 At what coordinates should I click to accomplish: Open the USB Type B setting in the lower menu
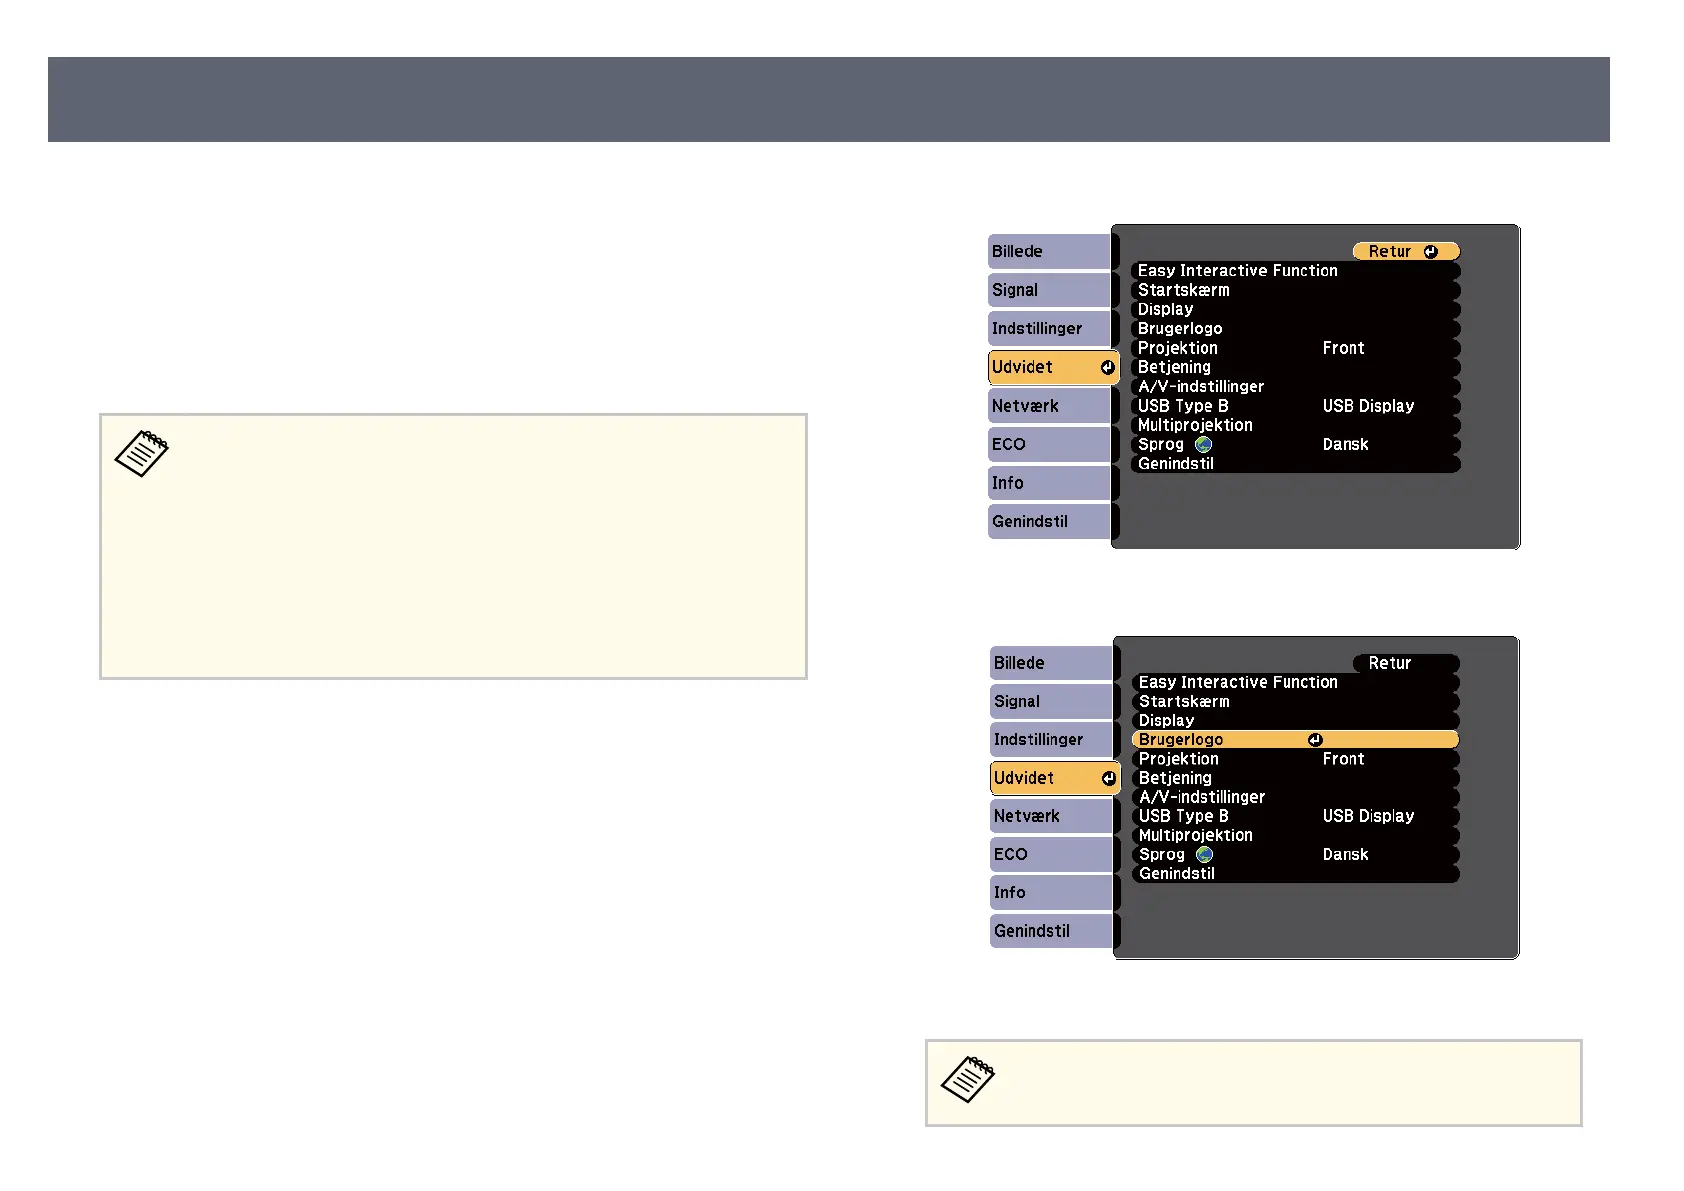[1183, 816]
